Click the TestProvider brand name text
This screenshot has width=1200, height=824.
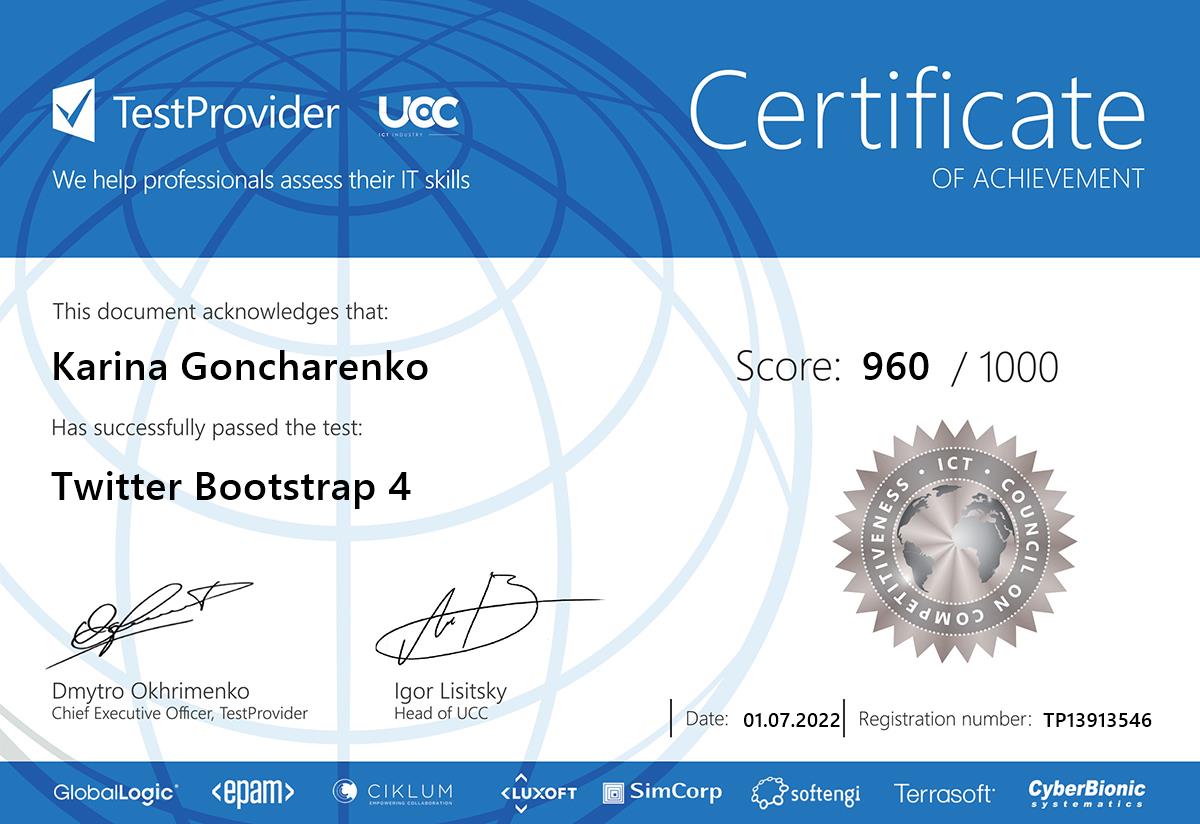tap(226, 114)
